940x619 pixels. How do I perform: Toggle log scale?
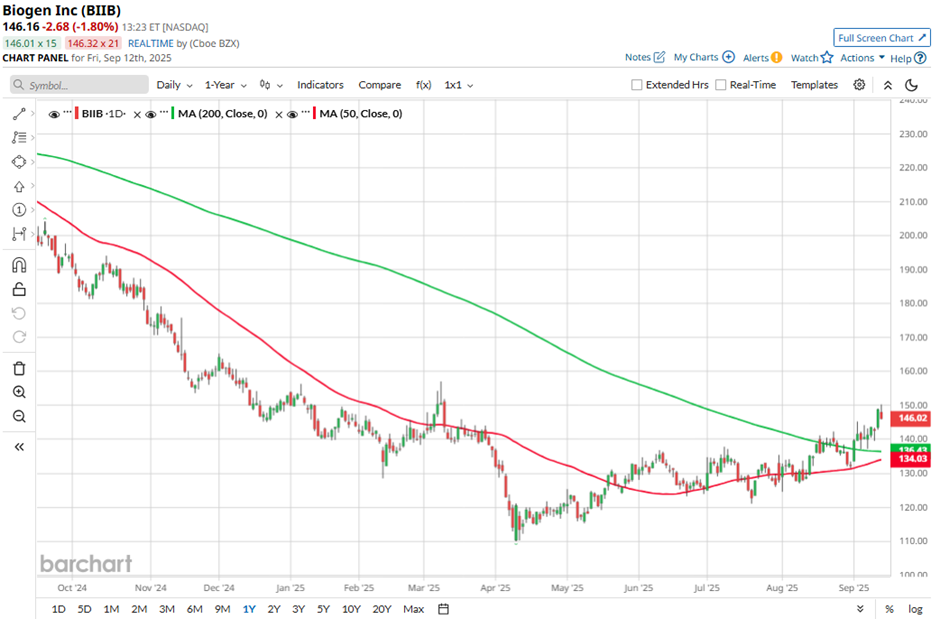click(915, 609)
